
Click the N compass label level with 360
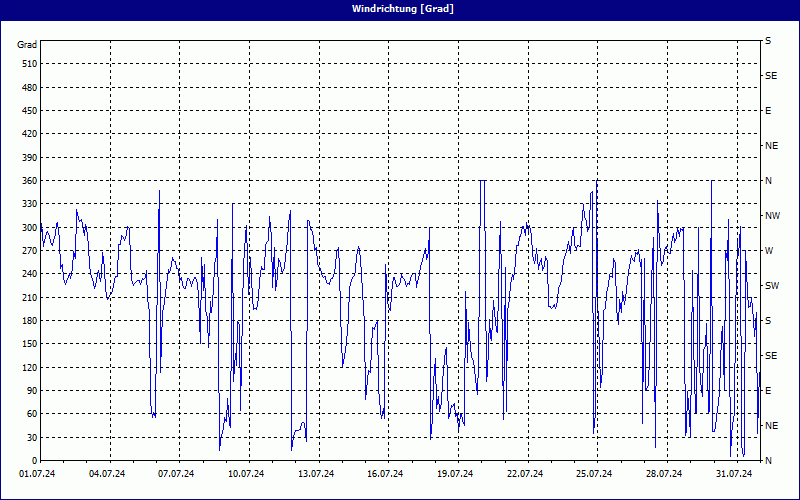tap(768, 181)
